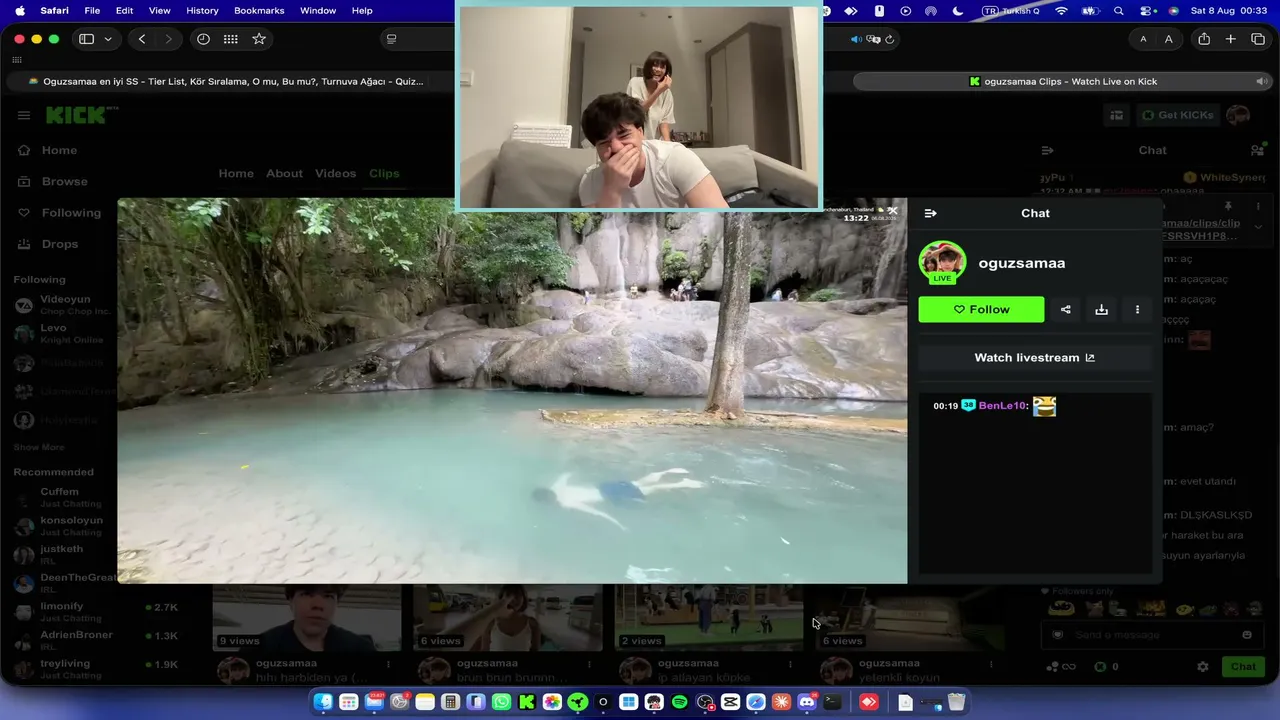Open Home in Kick sidebar
This screenshot has height=720, width=1280.
coord(59,150)
